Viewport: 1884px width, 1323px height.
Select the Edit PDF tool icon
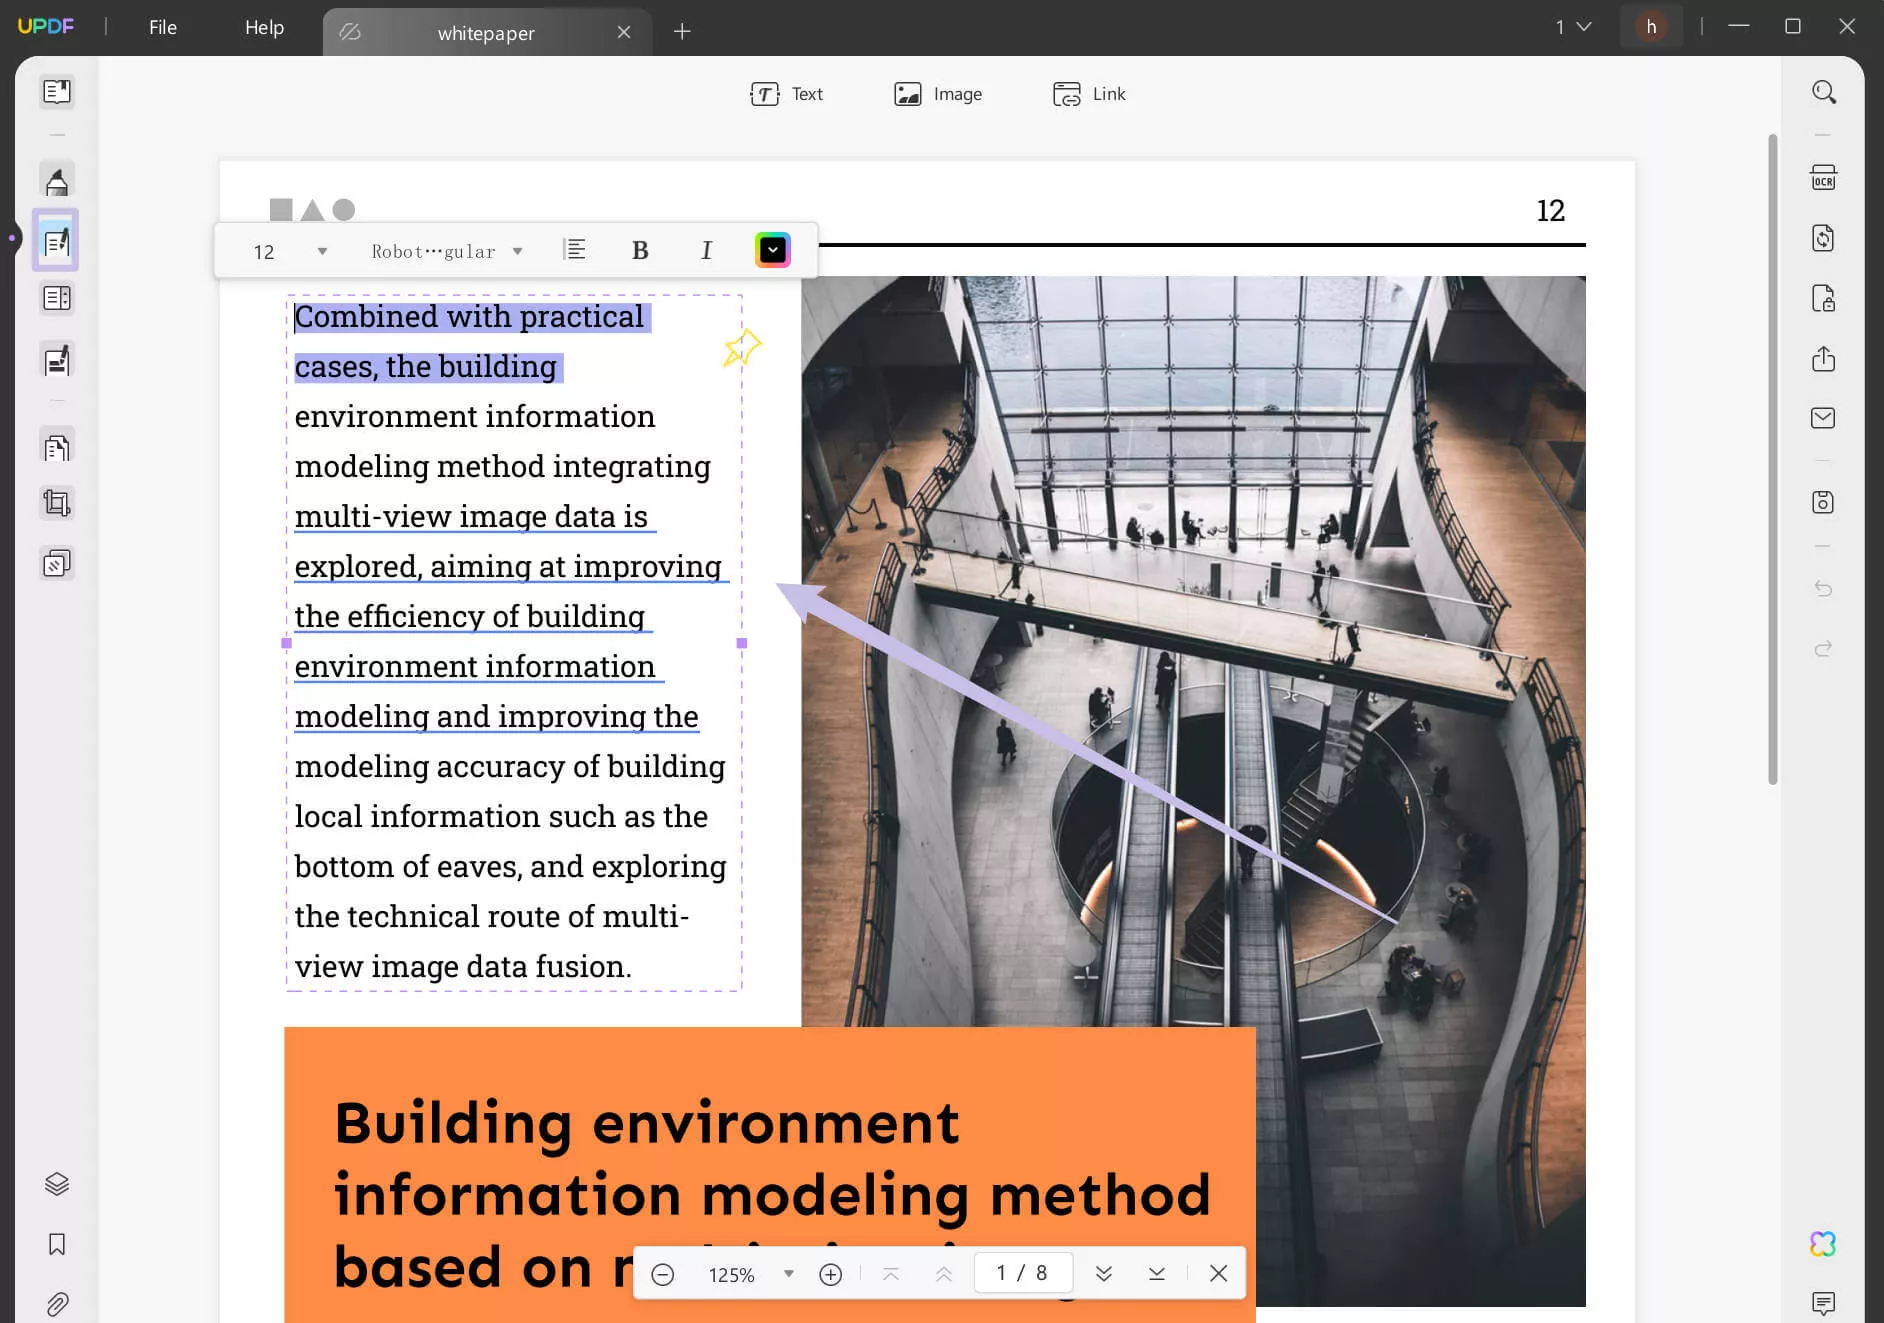click(x=56, y=241)
